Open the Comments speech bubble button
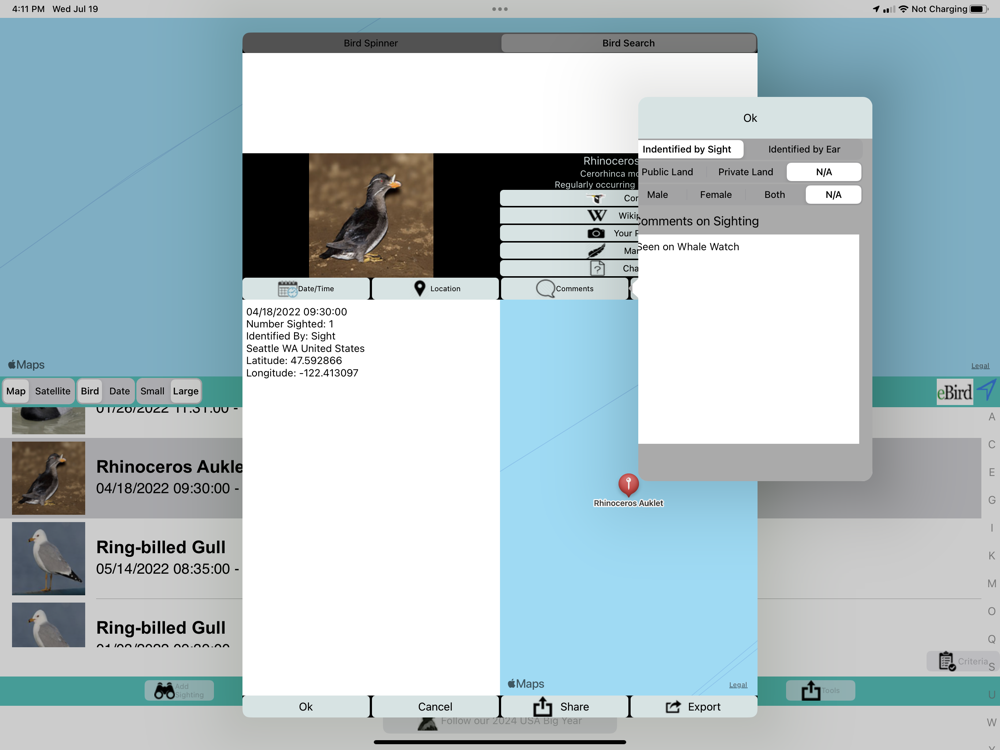 coord(564,288)
